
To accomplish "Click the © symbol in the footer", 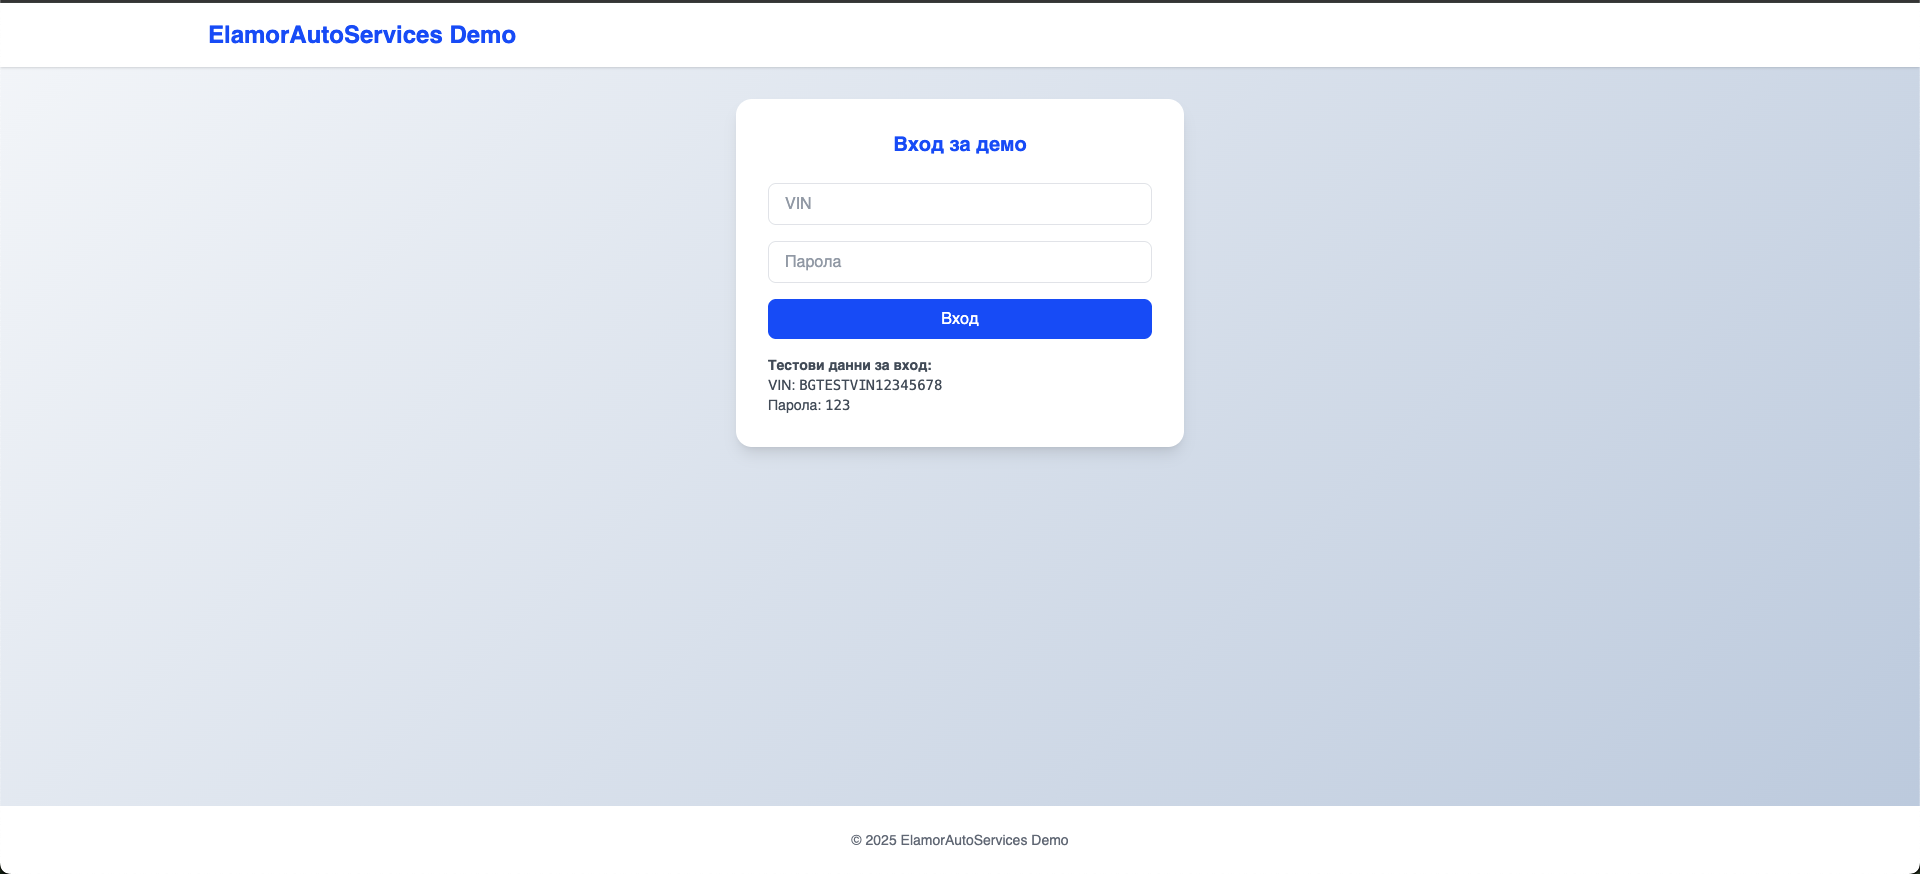I will (x=856, y=840).
